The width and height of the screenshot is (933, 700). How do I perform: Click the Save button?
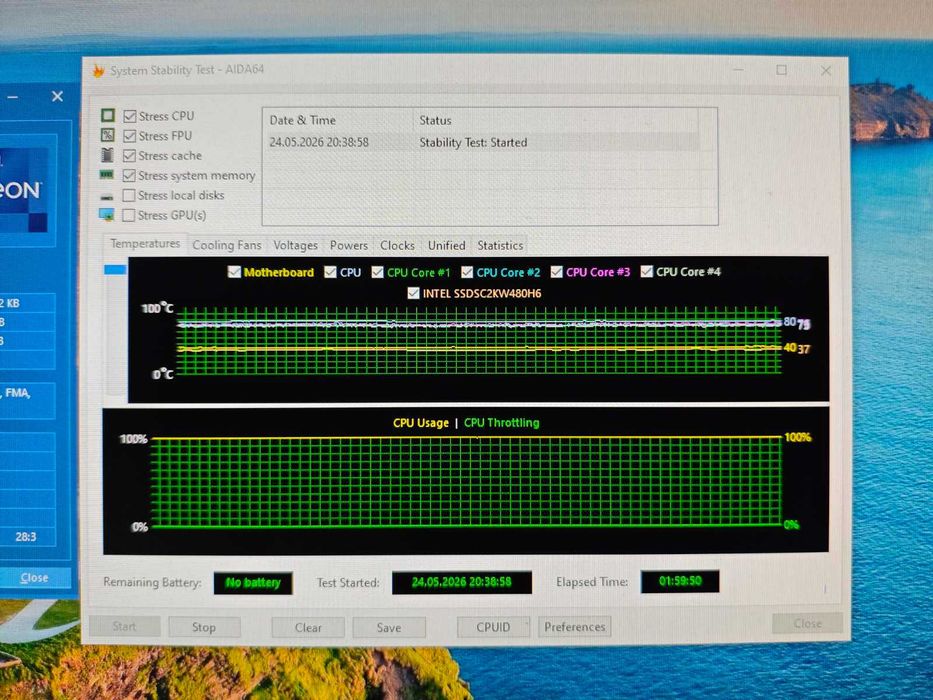click(x=389, y=627)
